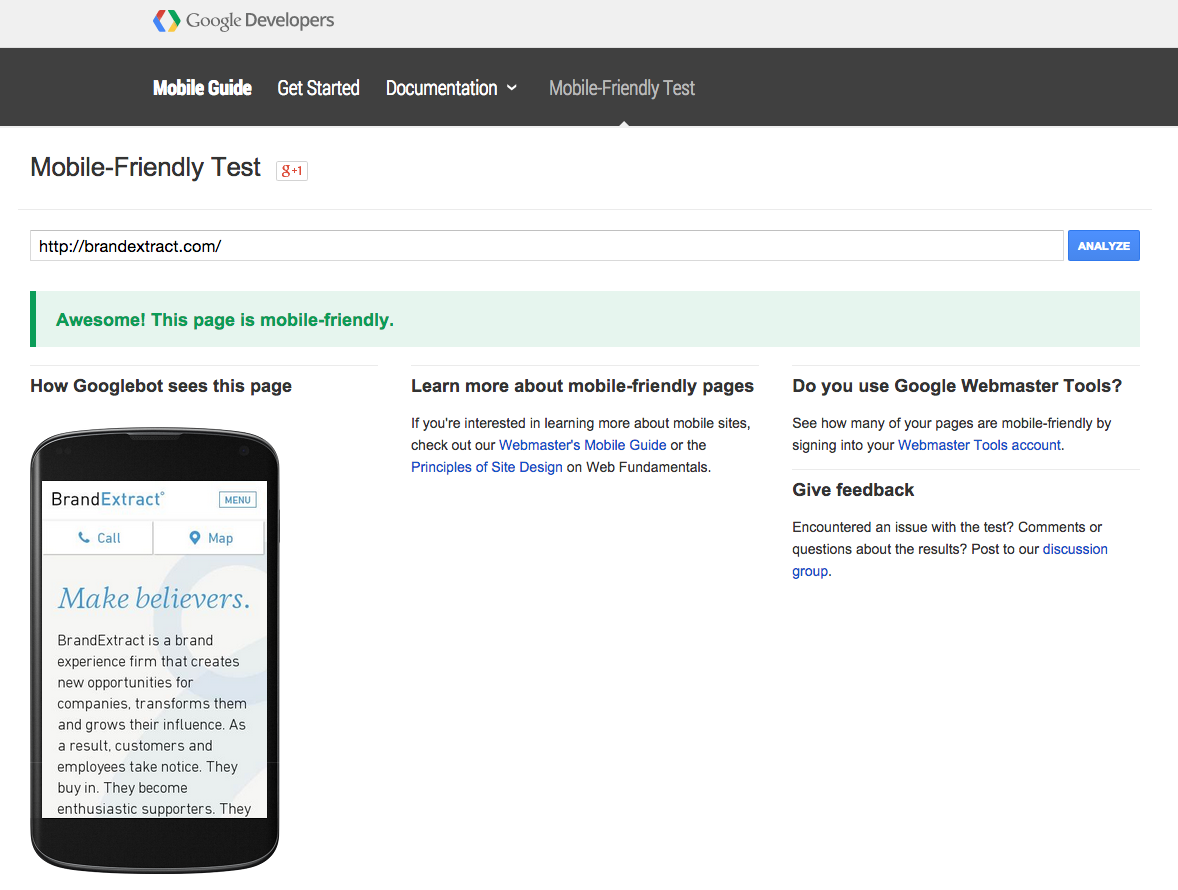
Task: Tap the Map pin icon in the preview
Action: click(195, 537)
